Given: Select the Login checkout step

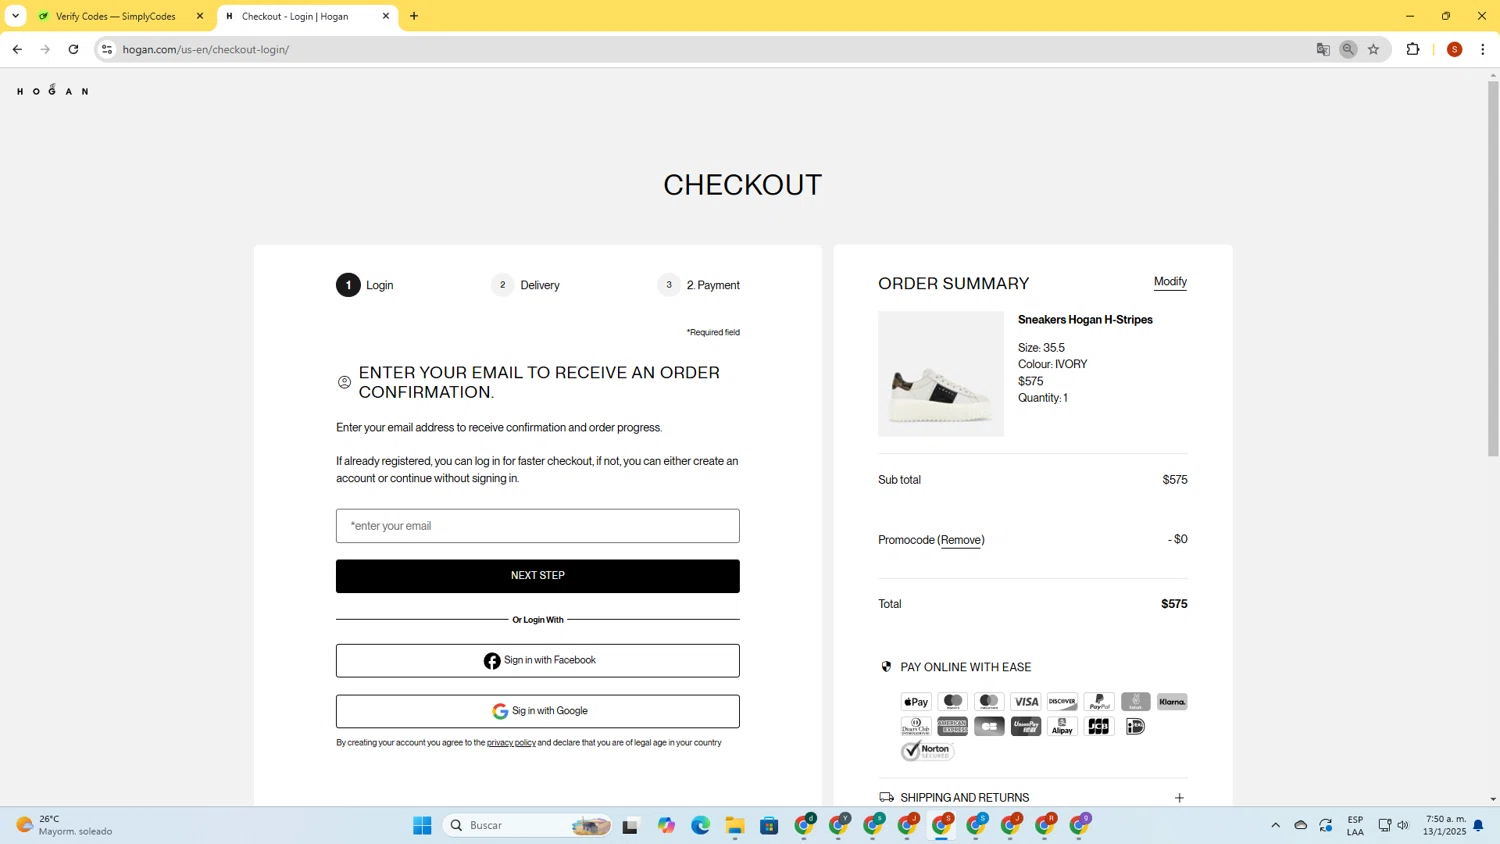Looking at the screenshot, I should [365, 285].
